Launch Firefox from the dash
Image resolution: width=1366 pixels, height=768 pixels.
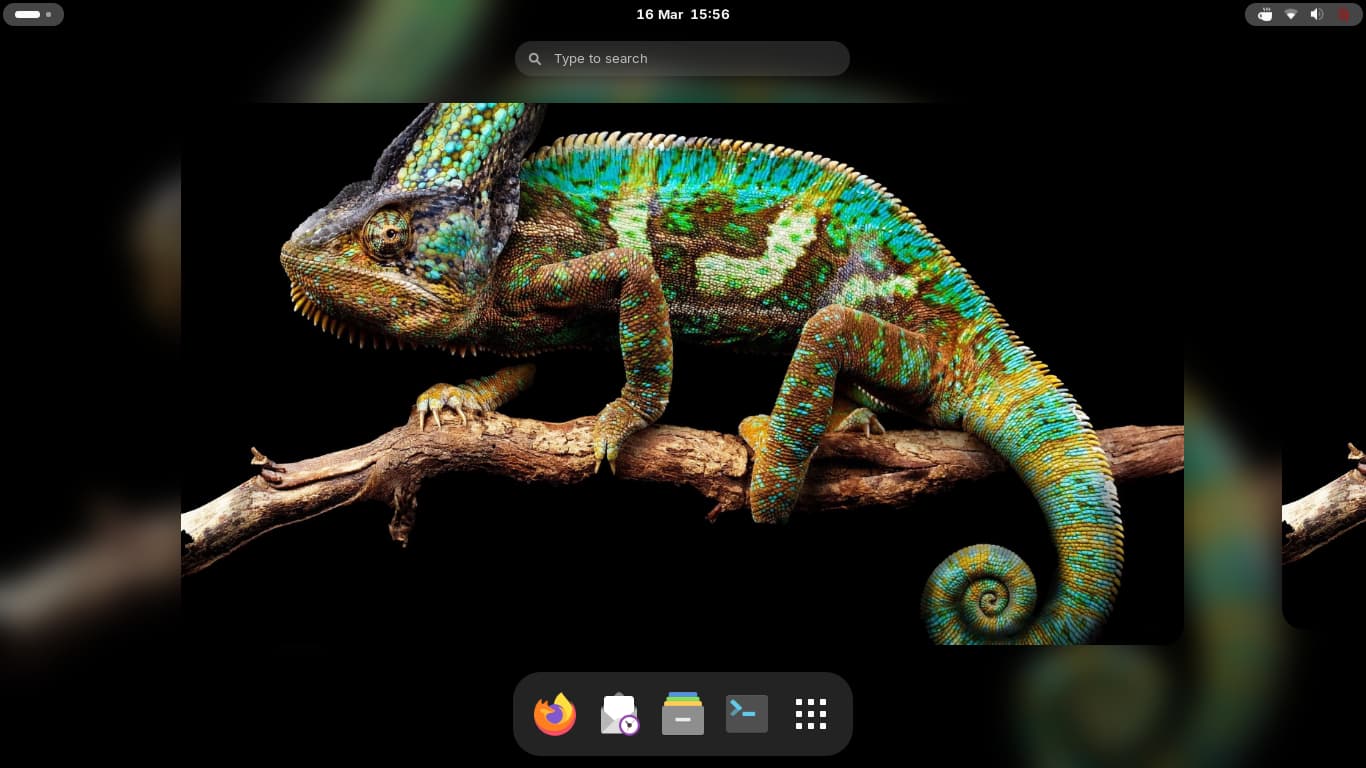click(x=555, y=714)
